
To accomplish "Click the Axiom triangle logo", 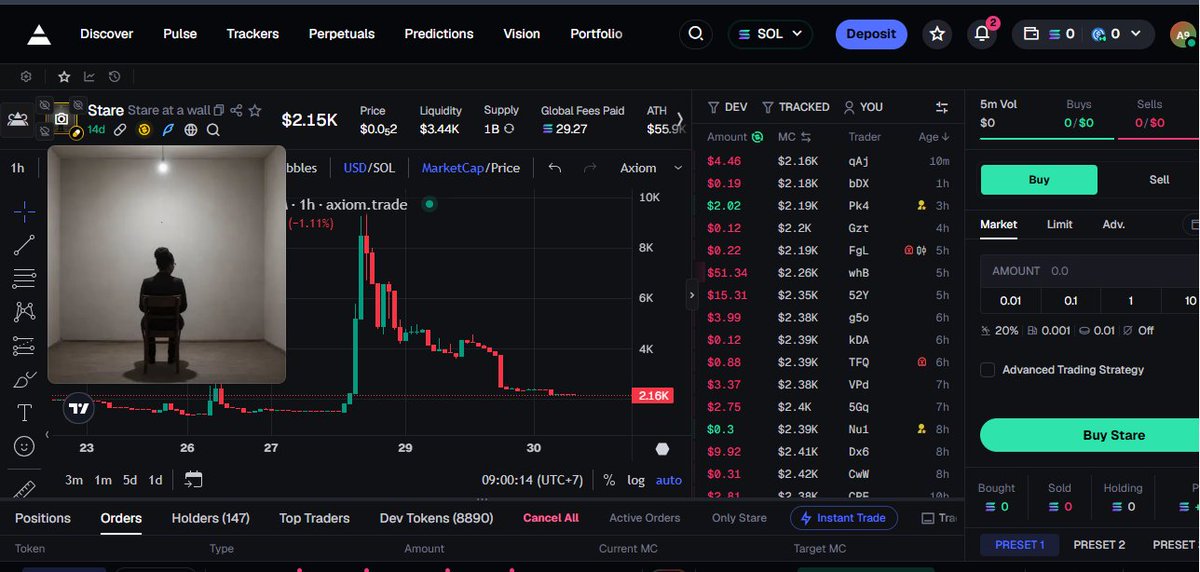I will (39, 35).
